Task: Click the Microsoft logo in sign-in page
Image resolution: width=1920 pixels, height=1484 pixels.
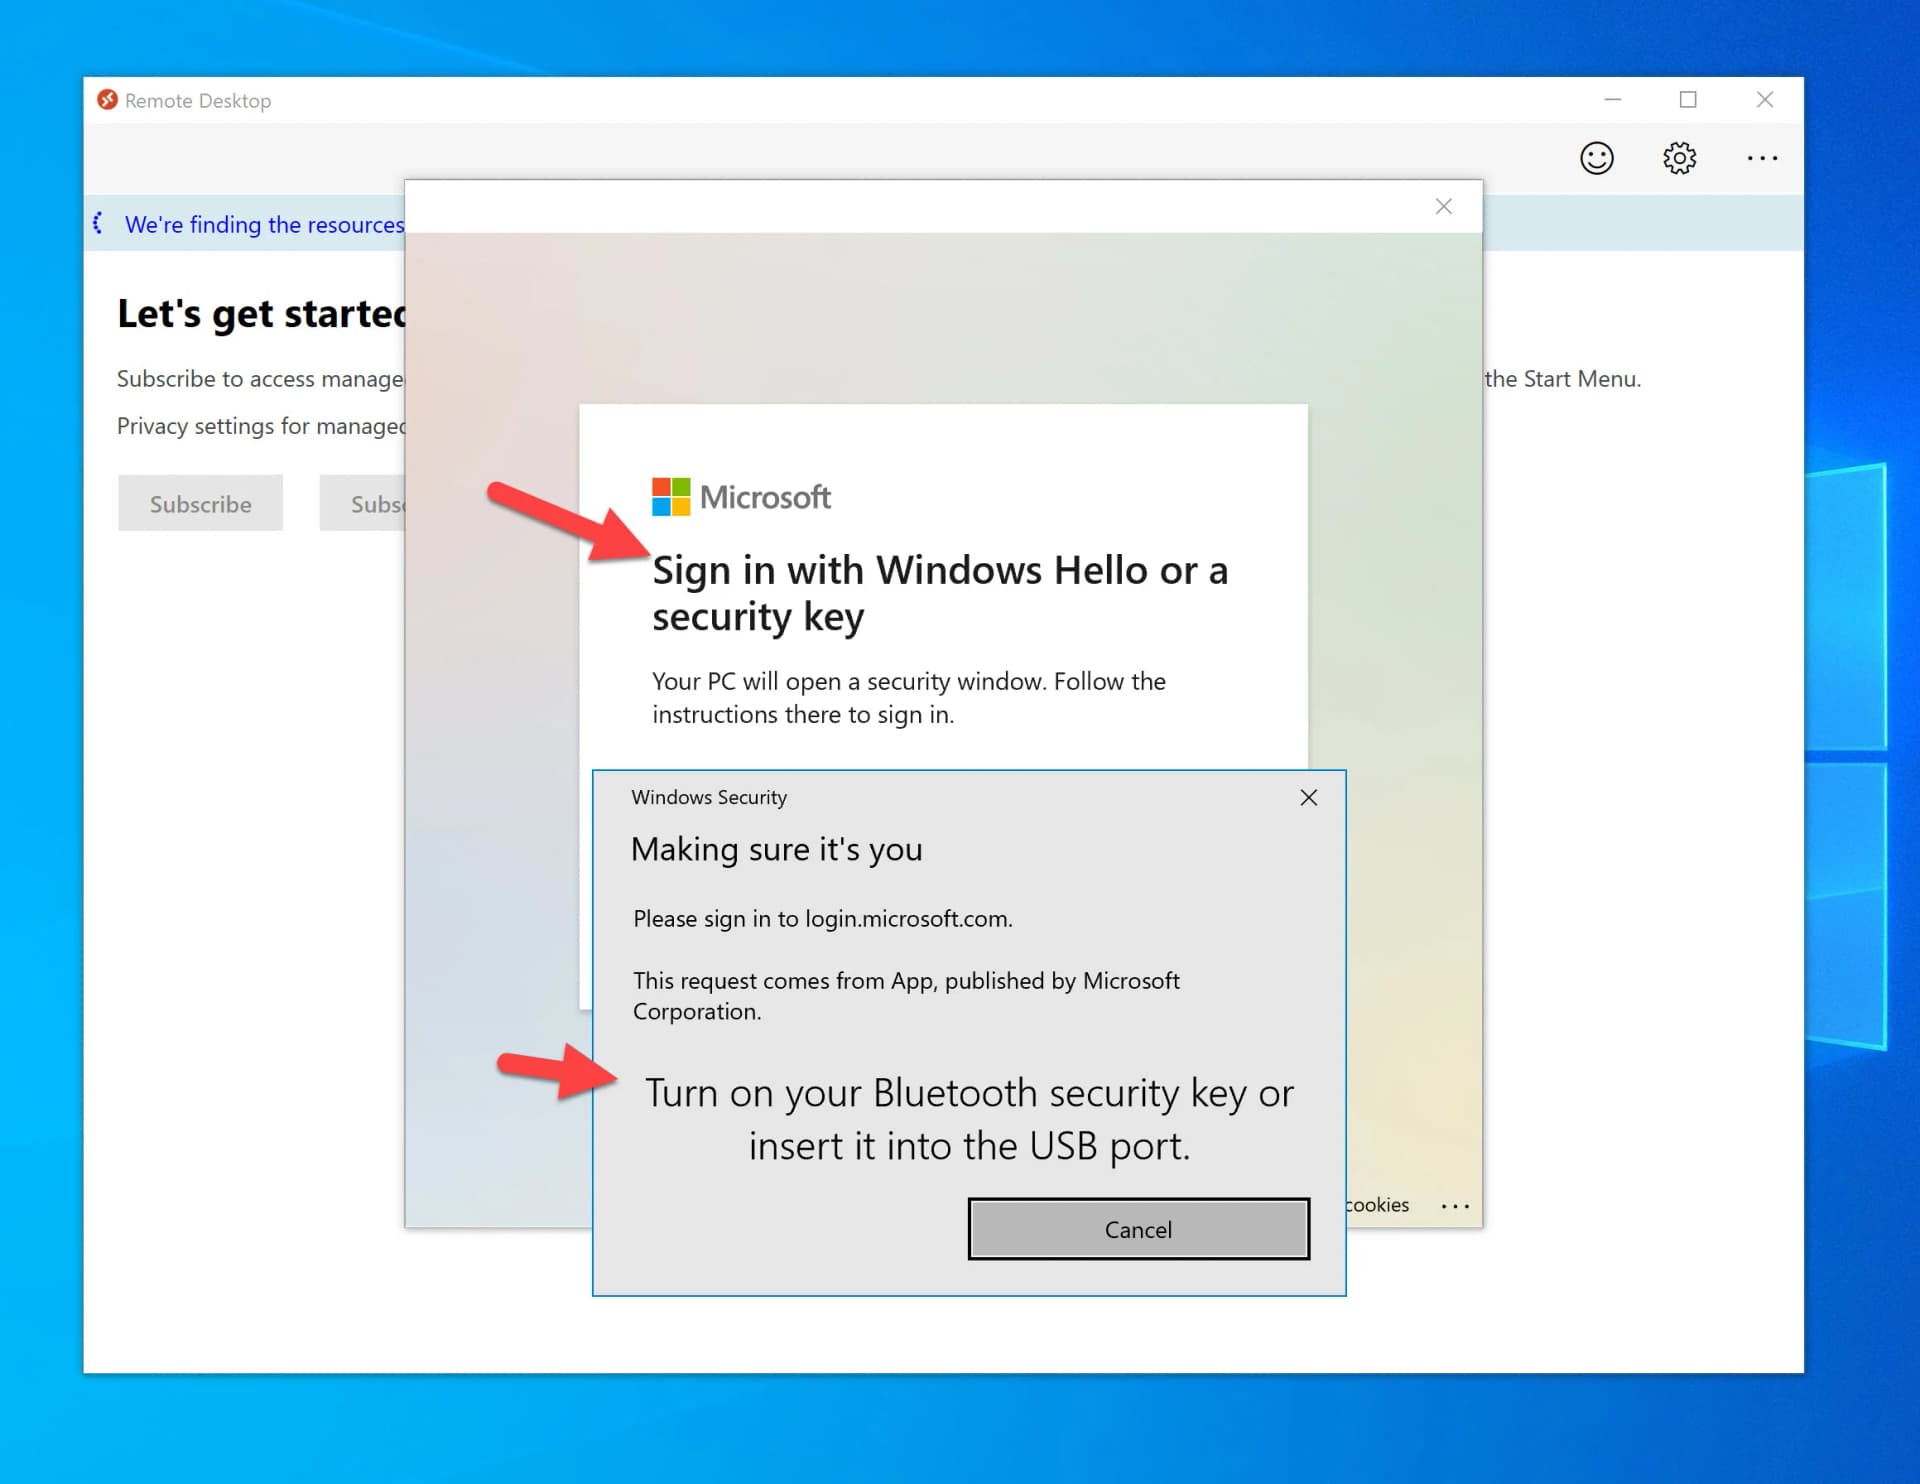Action: [x=741, y=497]
